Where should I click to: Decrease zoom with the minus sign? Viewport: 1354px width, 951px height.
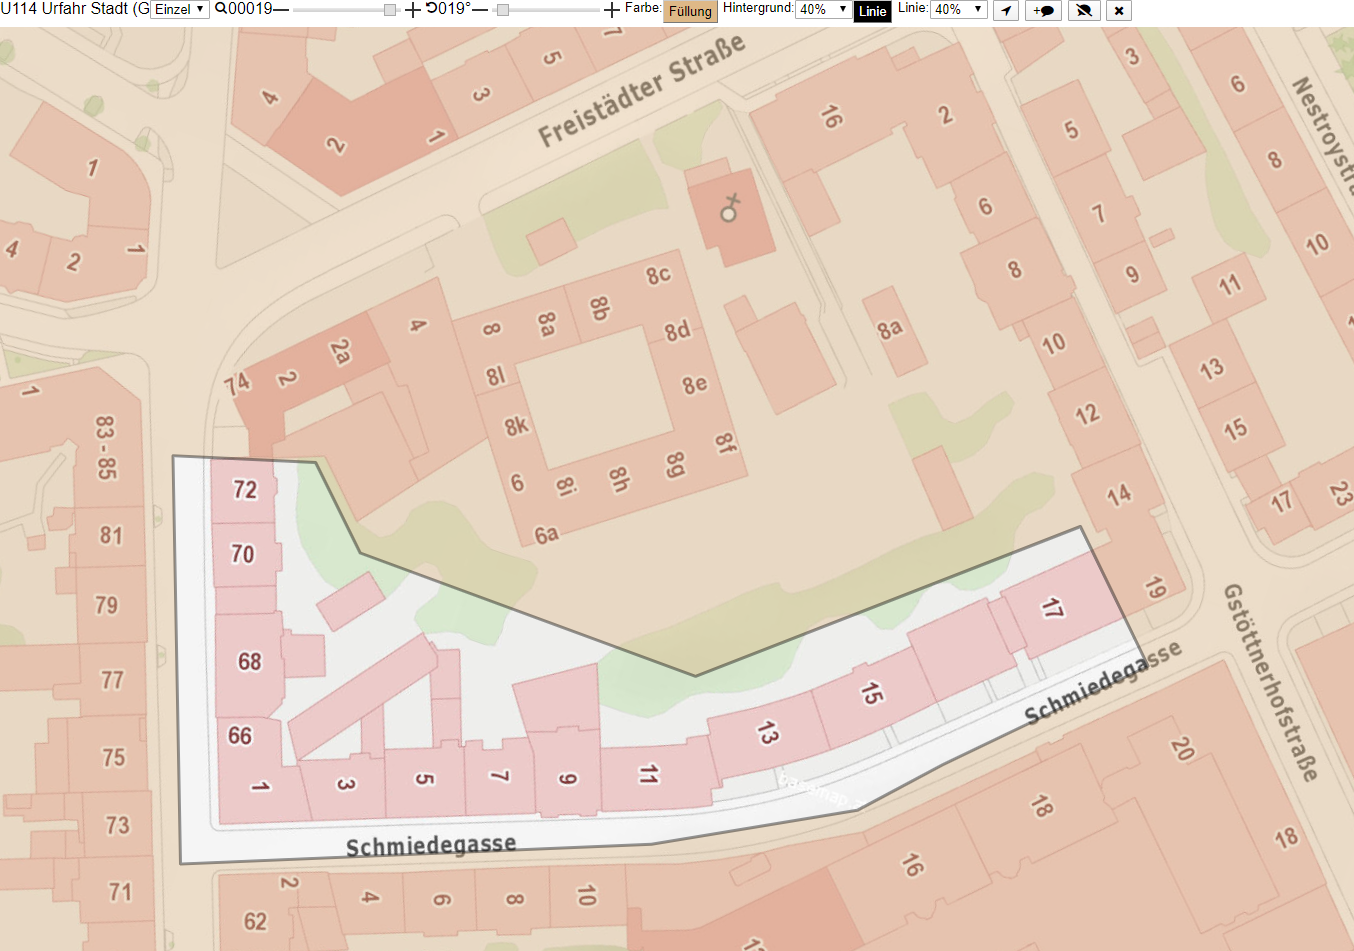(x=281, y=10)
